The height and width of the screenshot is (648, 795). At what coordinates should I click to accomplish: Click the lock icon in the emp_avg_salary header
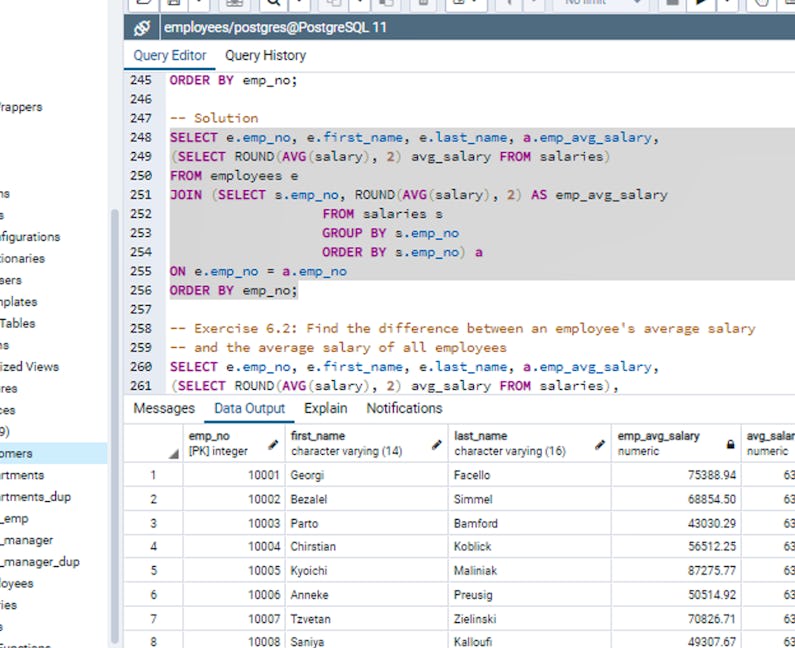pos(730,445)
